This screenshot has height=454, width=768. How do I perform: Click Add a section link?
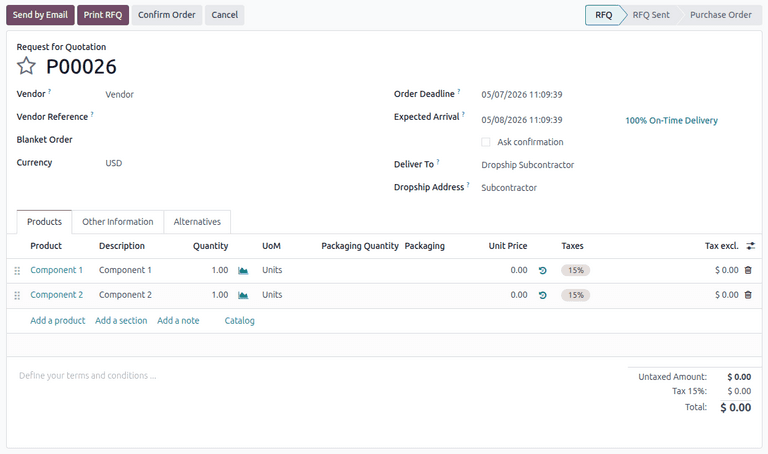pyautogui.click(x=121, y=321)
